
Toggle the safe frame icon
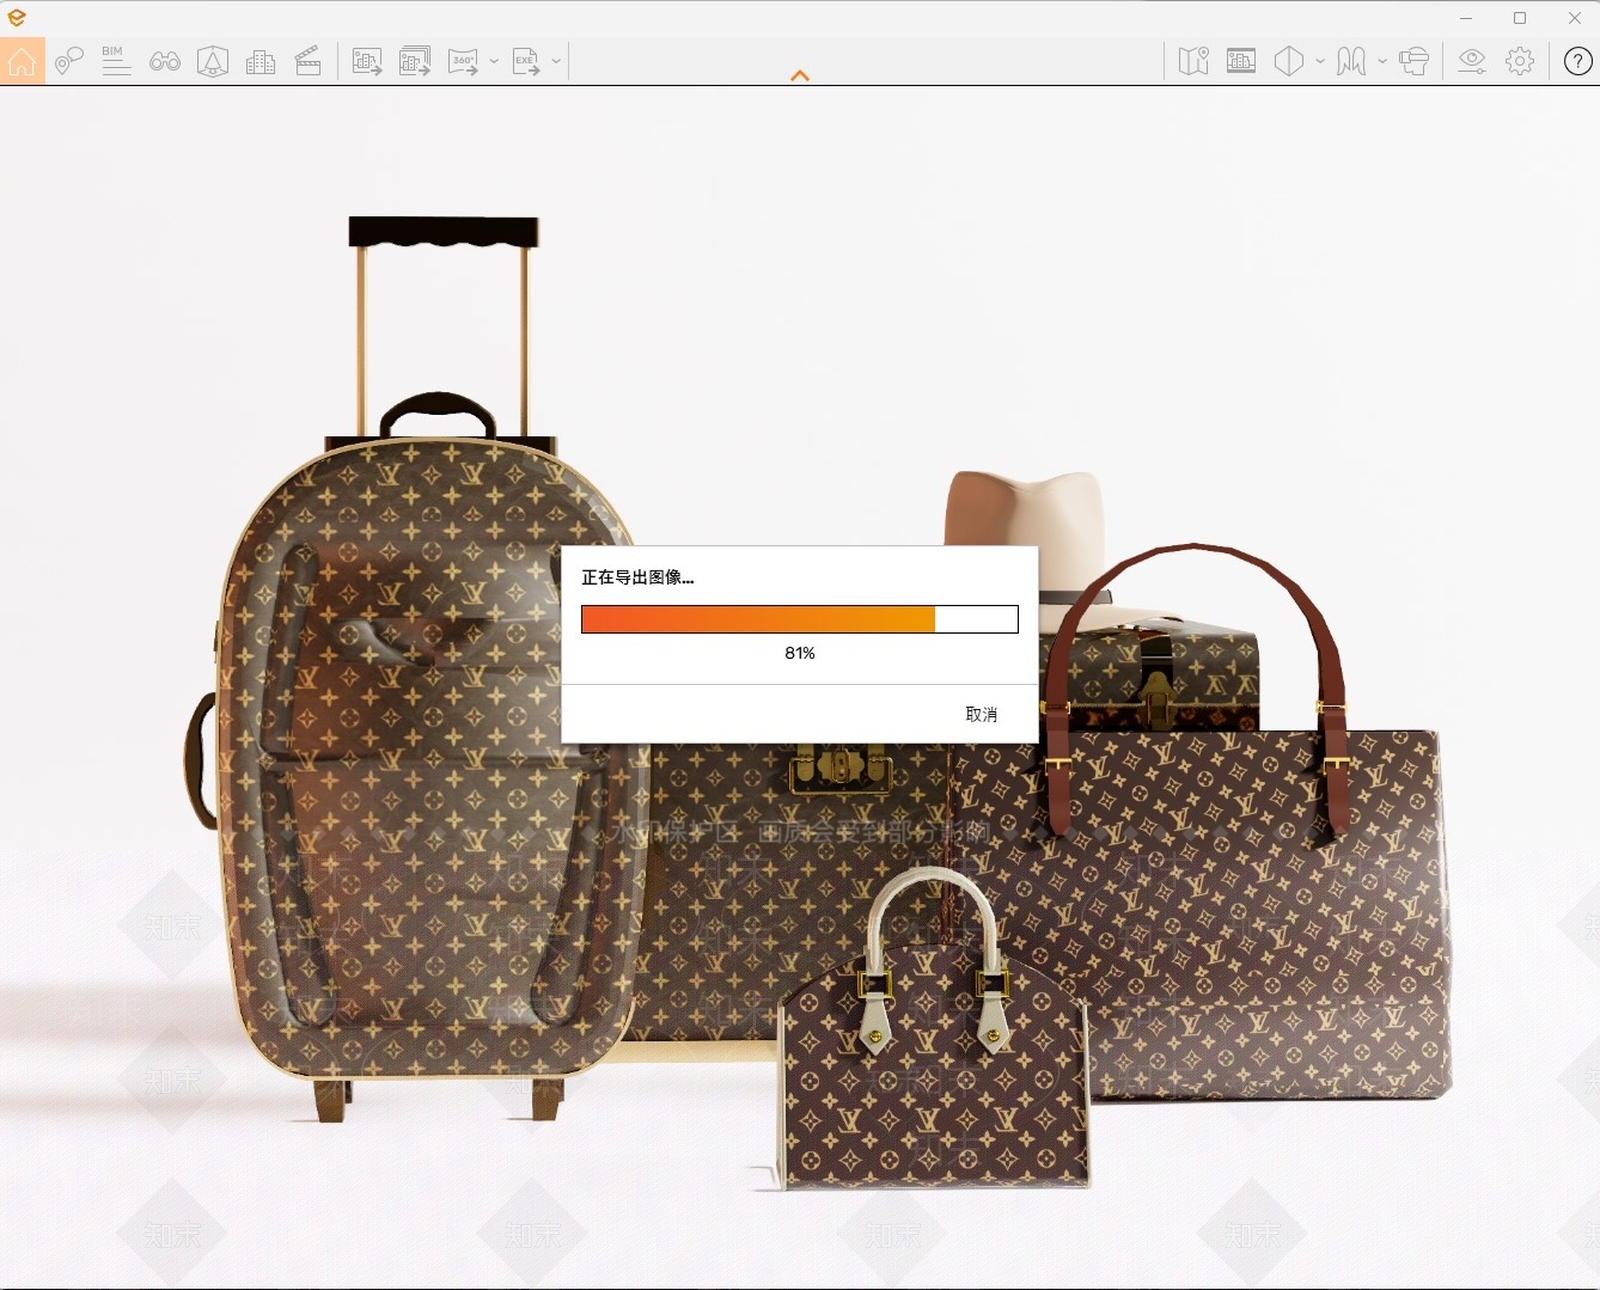click(x=1241, y=61)
